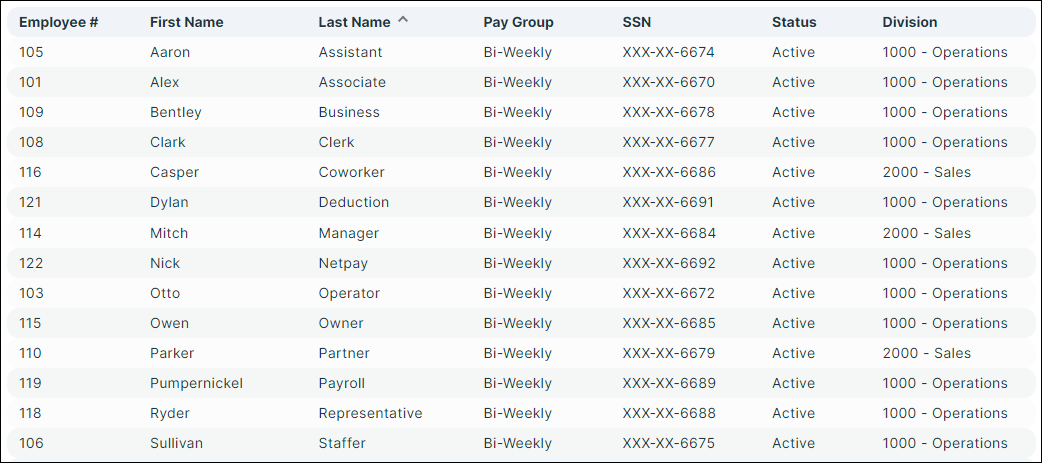Click the Pay Group column header
Screen dimensions: 1042x463
(518, 22)
